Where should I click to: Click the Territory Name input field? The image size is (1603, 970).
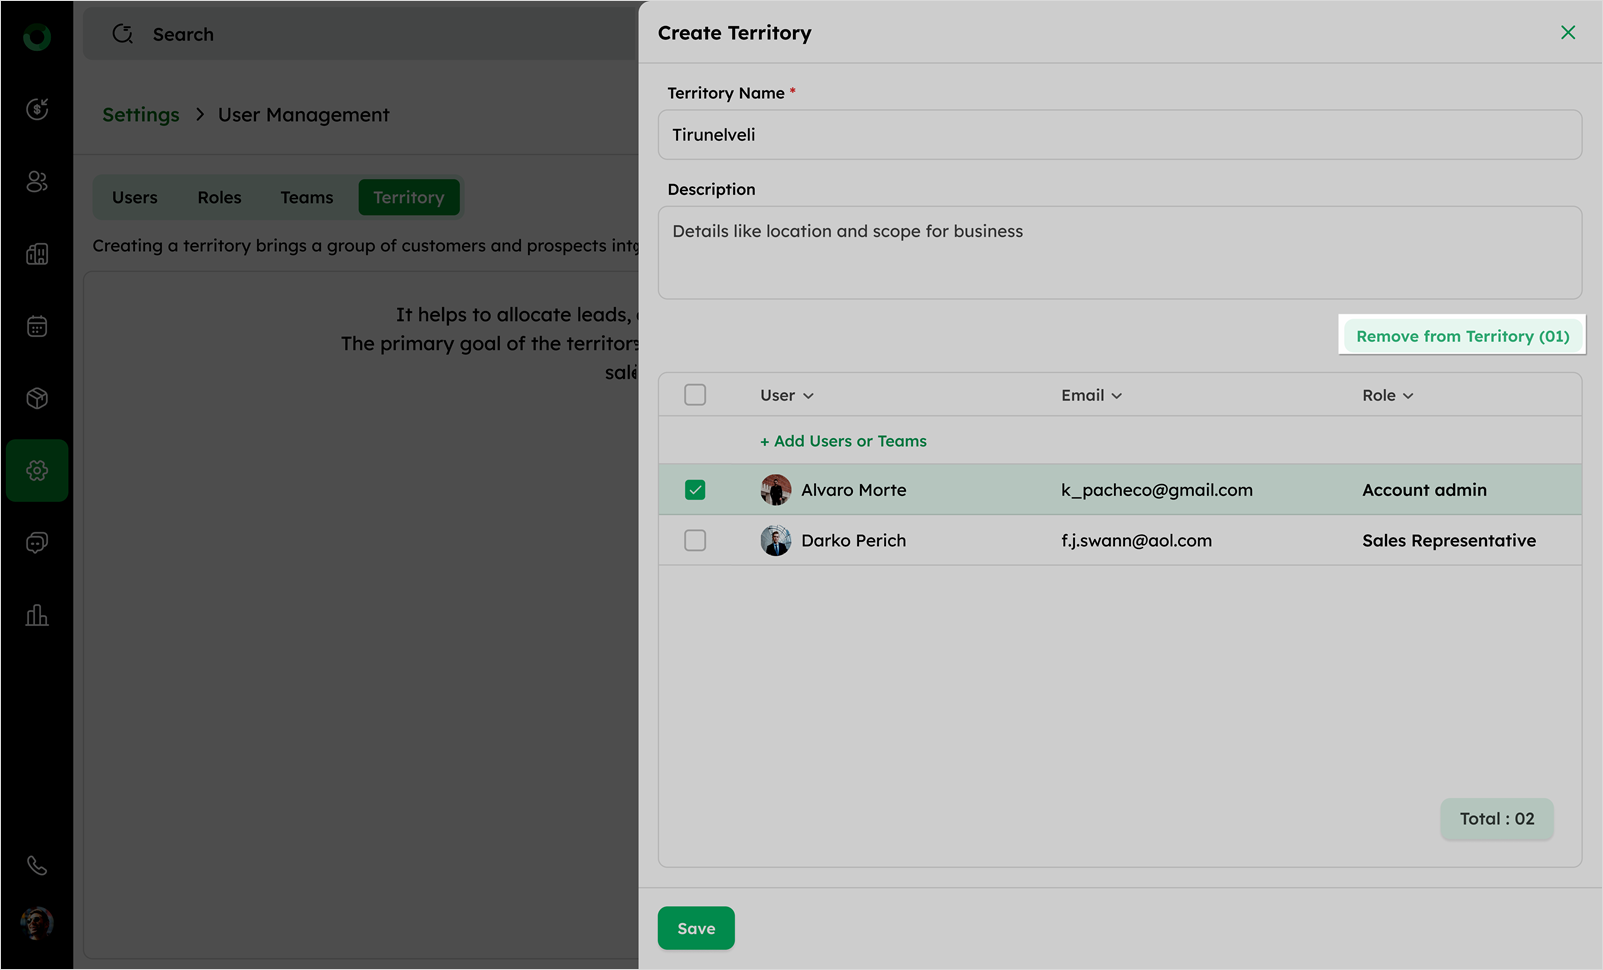(1119, 135)
